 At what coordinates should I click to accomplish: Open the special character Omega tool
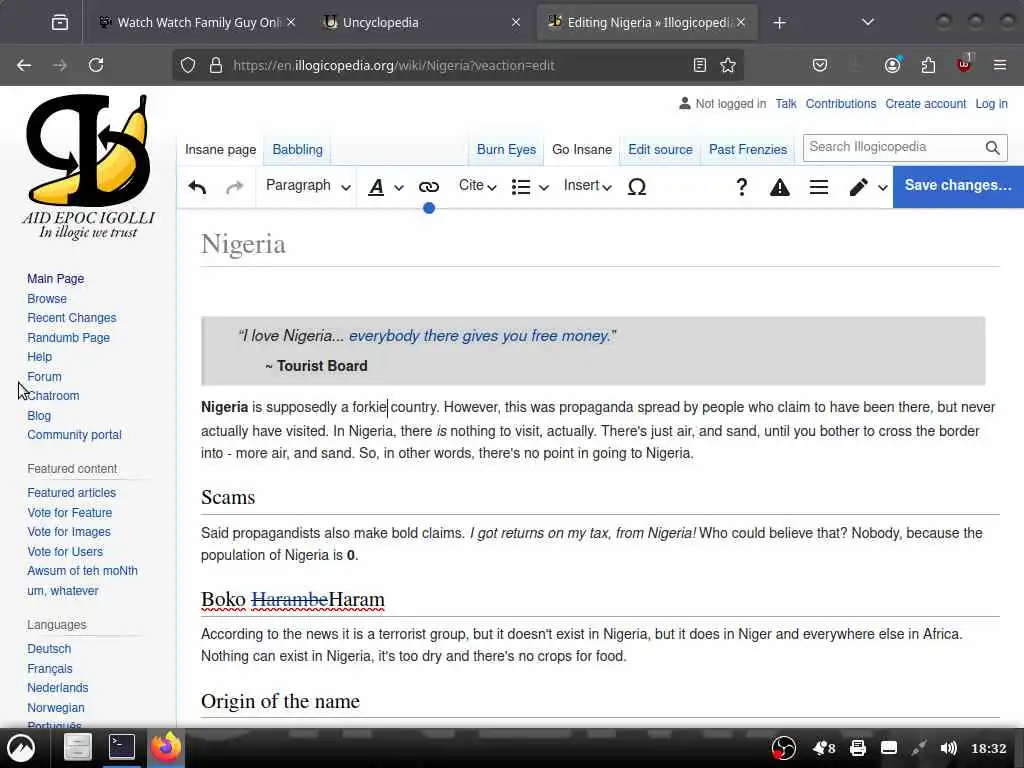coord(637,187)
